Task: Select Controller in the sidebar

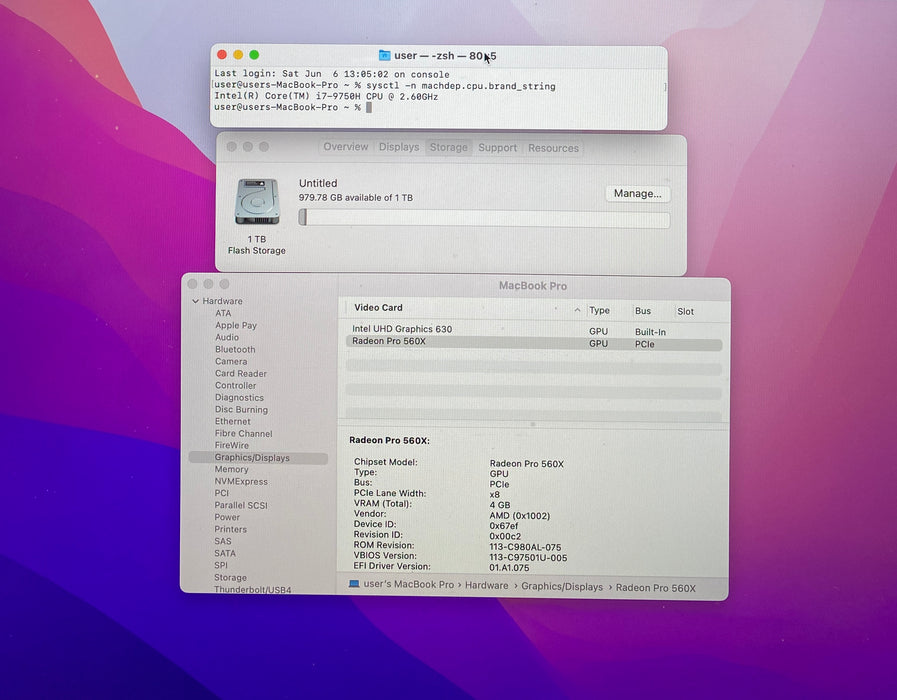Action: click(235, 385)
